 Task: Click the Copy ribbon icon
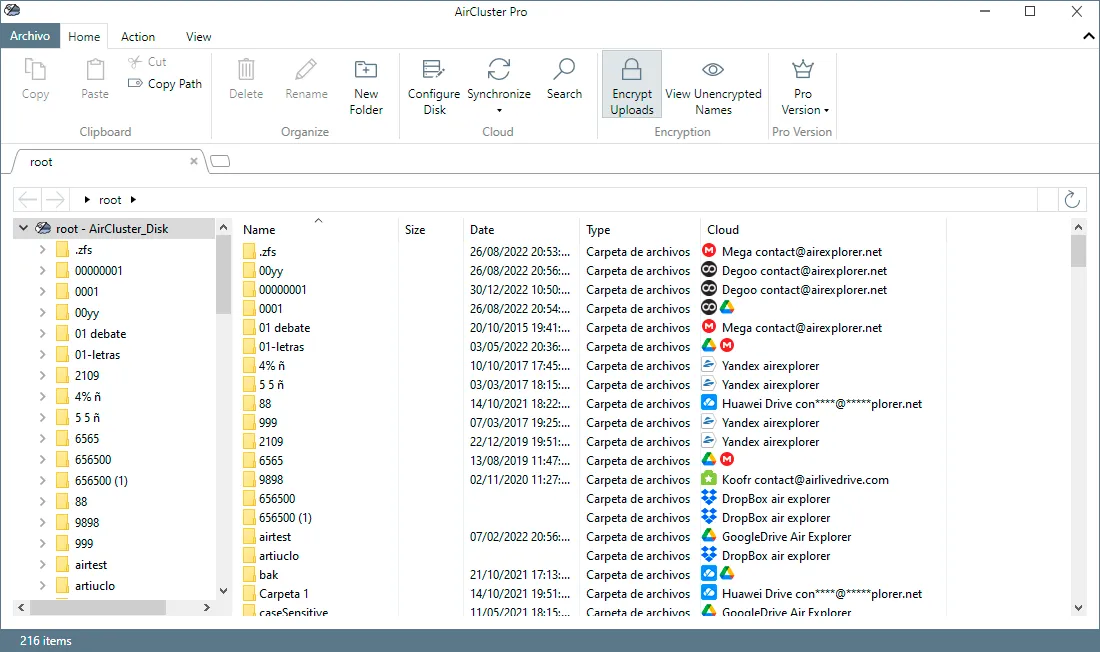click(35, 70)
